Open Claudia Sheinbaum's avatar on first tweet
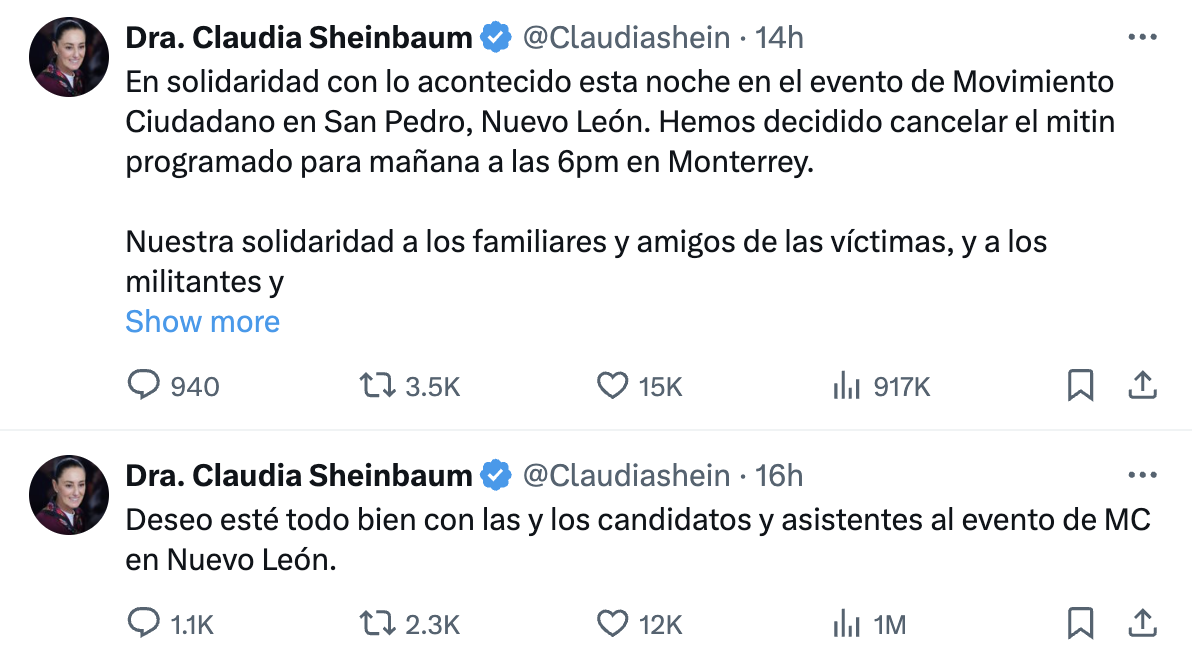Image resolution: width=1192 pixels, height=662 pixels. (x=68, y=57)
